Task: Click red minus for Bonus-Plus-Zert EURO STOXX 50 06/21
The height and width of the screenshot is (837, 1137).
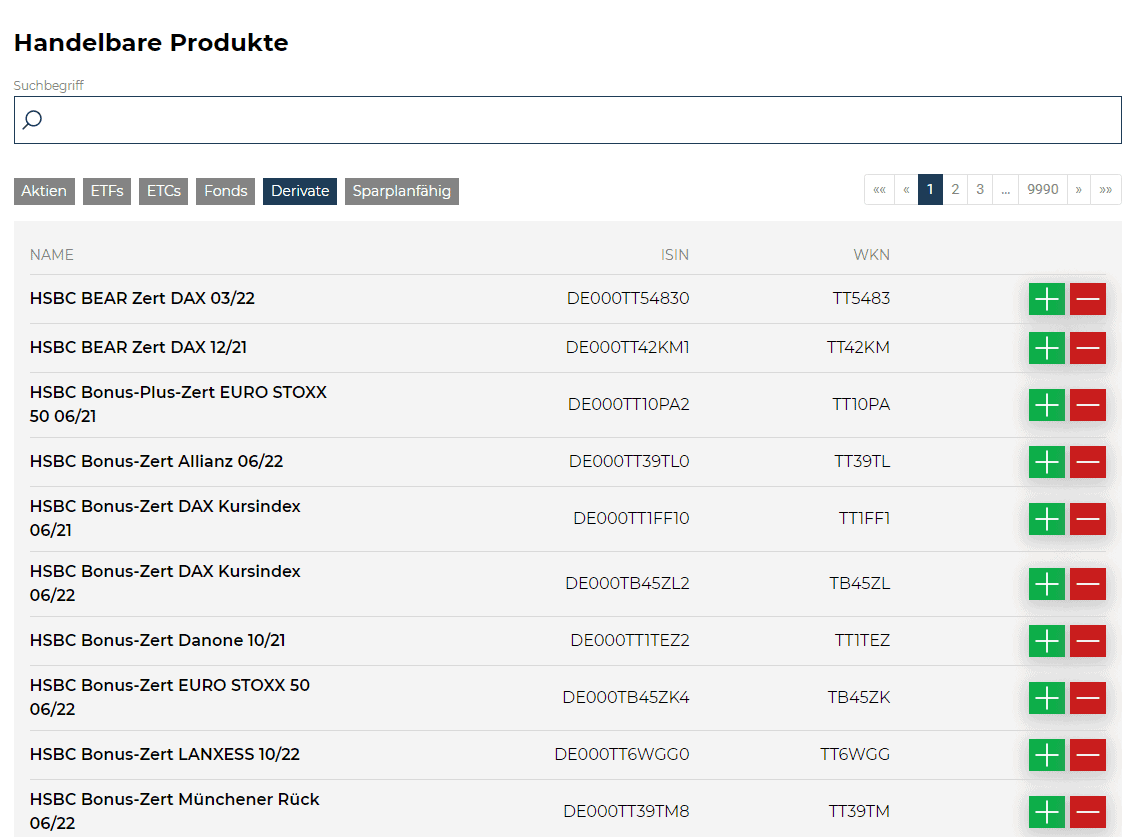Action: pyautogui.click(x=1087, y=405)
